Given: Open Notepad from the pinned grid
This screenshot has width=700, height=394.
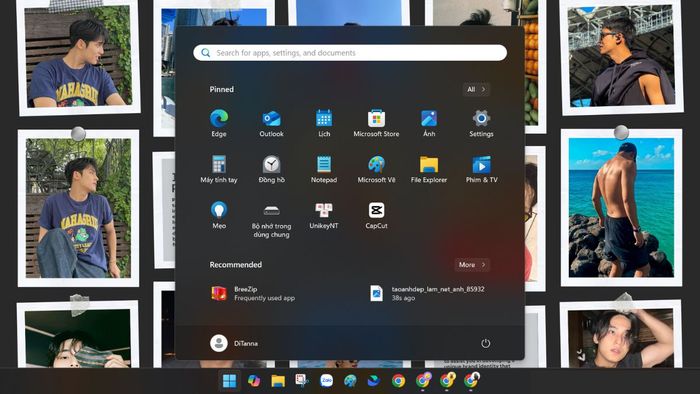Looking at the screenshot, I should pos(324,169).
